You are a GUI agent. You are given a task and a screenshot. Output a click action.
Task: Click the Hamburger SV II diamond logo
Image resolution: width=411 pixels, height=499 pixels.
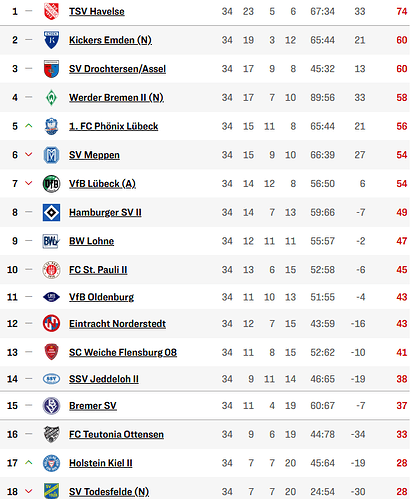click(x=51, y=212)
